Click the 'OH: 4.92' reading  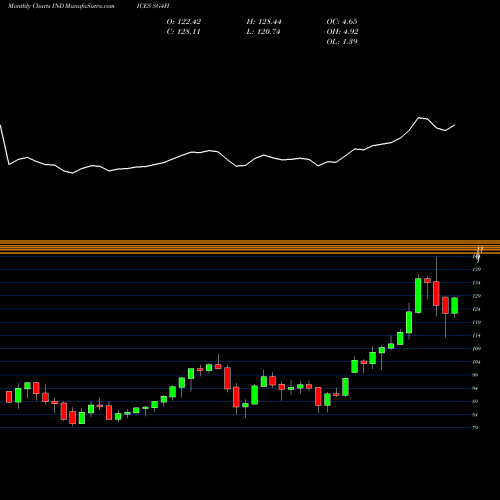[x=342, y=32]
